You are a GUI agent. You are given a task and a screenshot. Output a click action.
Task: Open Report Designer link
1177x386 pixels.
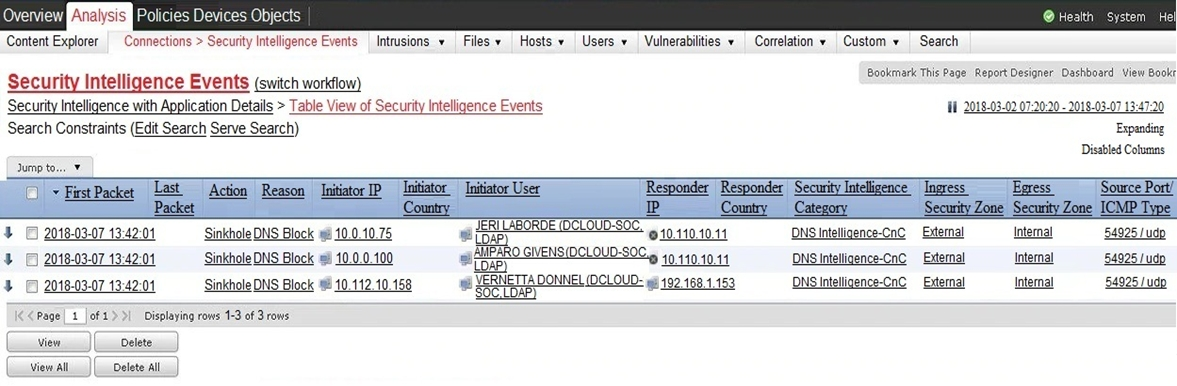point(1013,73)
